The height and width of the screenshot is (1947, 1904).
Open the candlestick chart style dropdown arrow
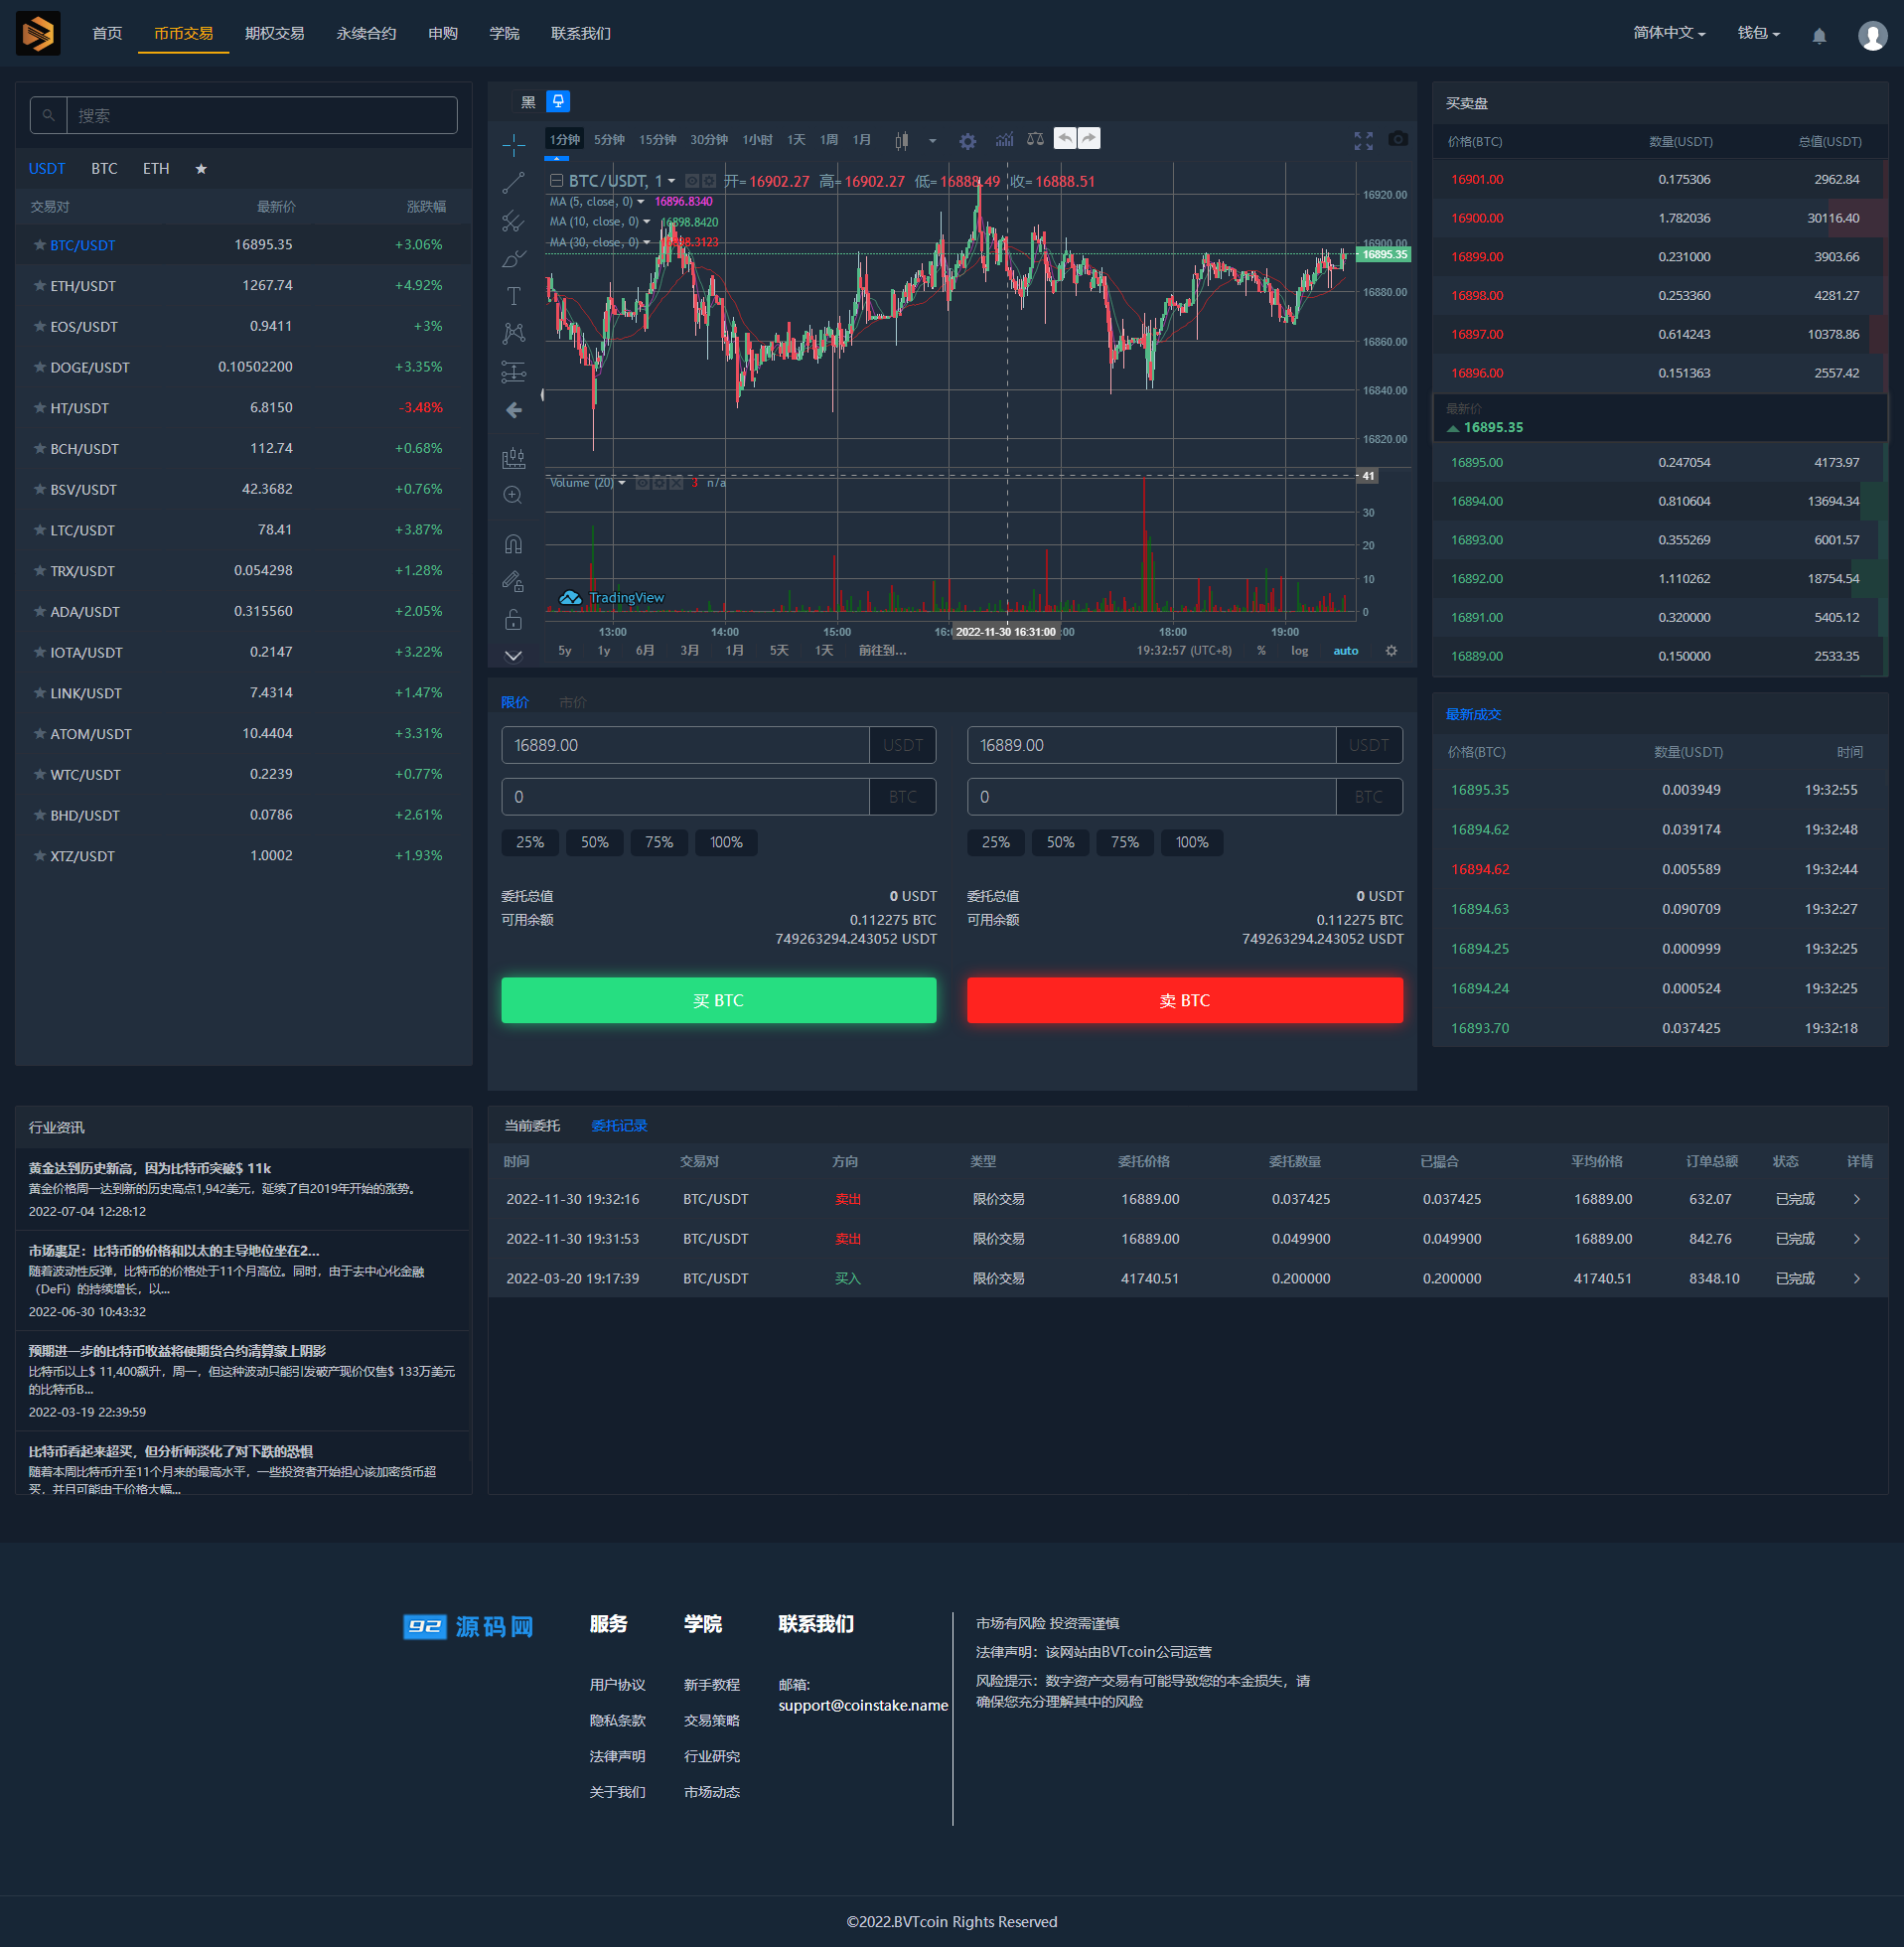click(932, 141)
